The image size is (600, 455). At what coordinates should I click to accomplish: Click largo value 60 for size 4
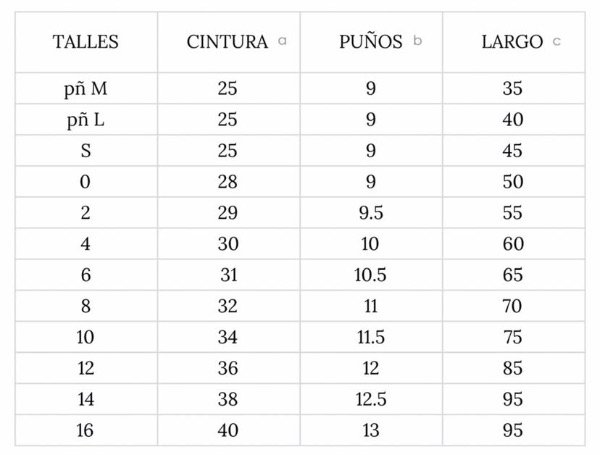[513, 244]
